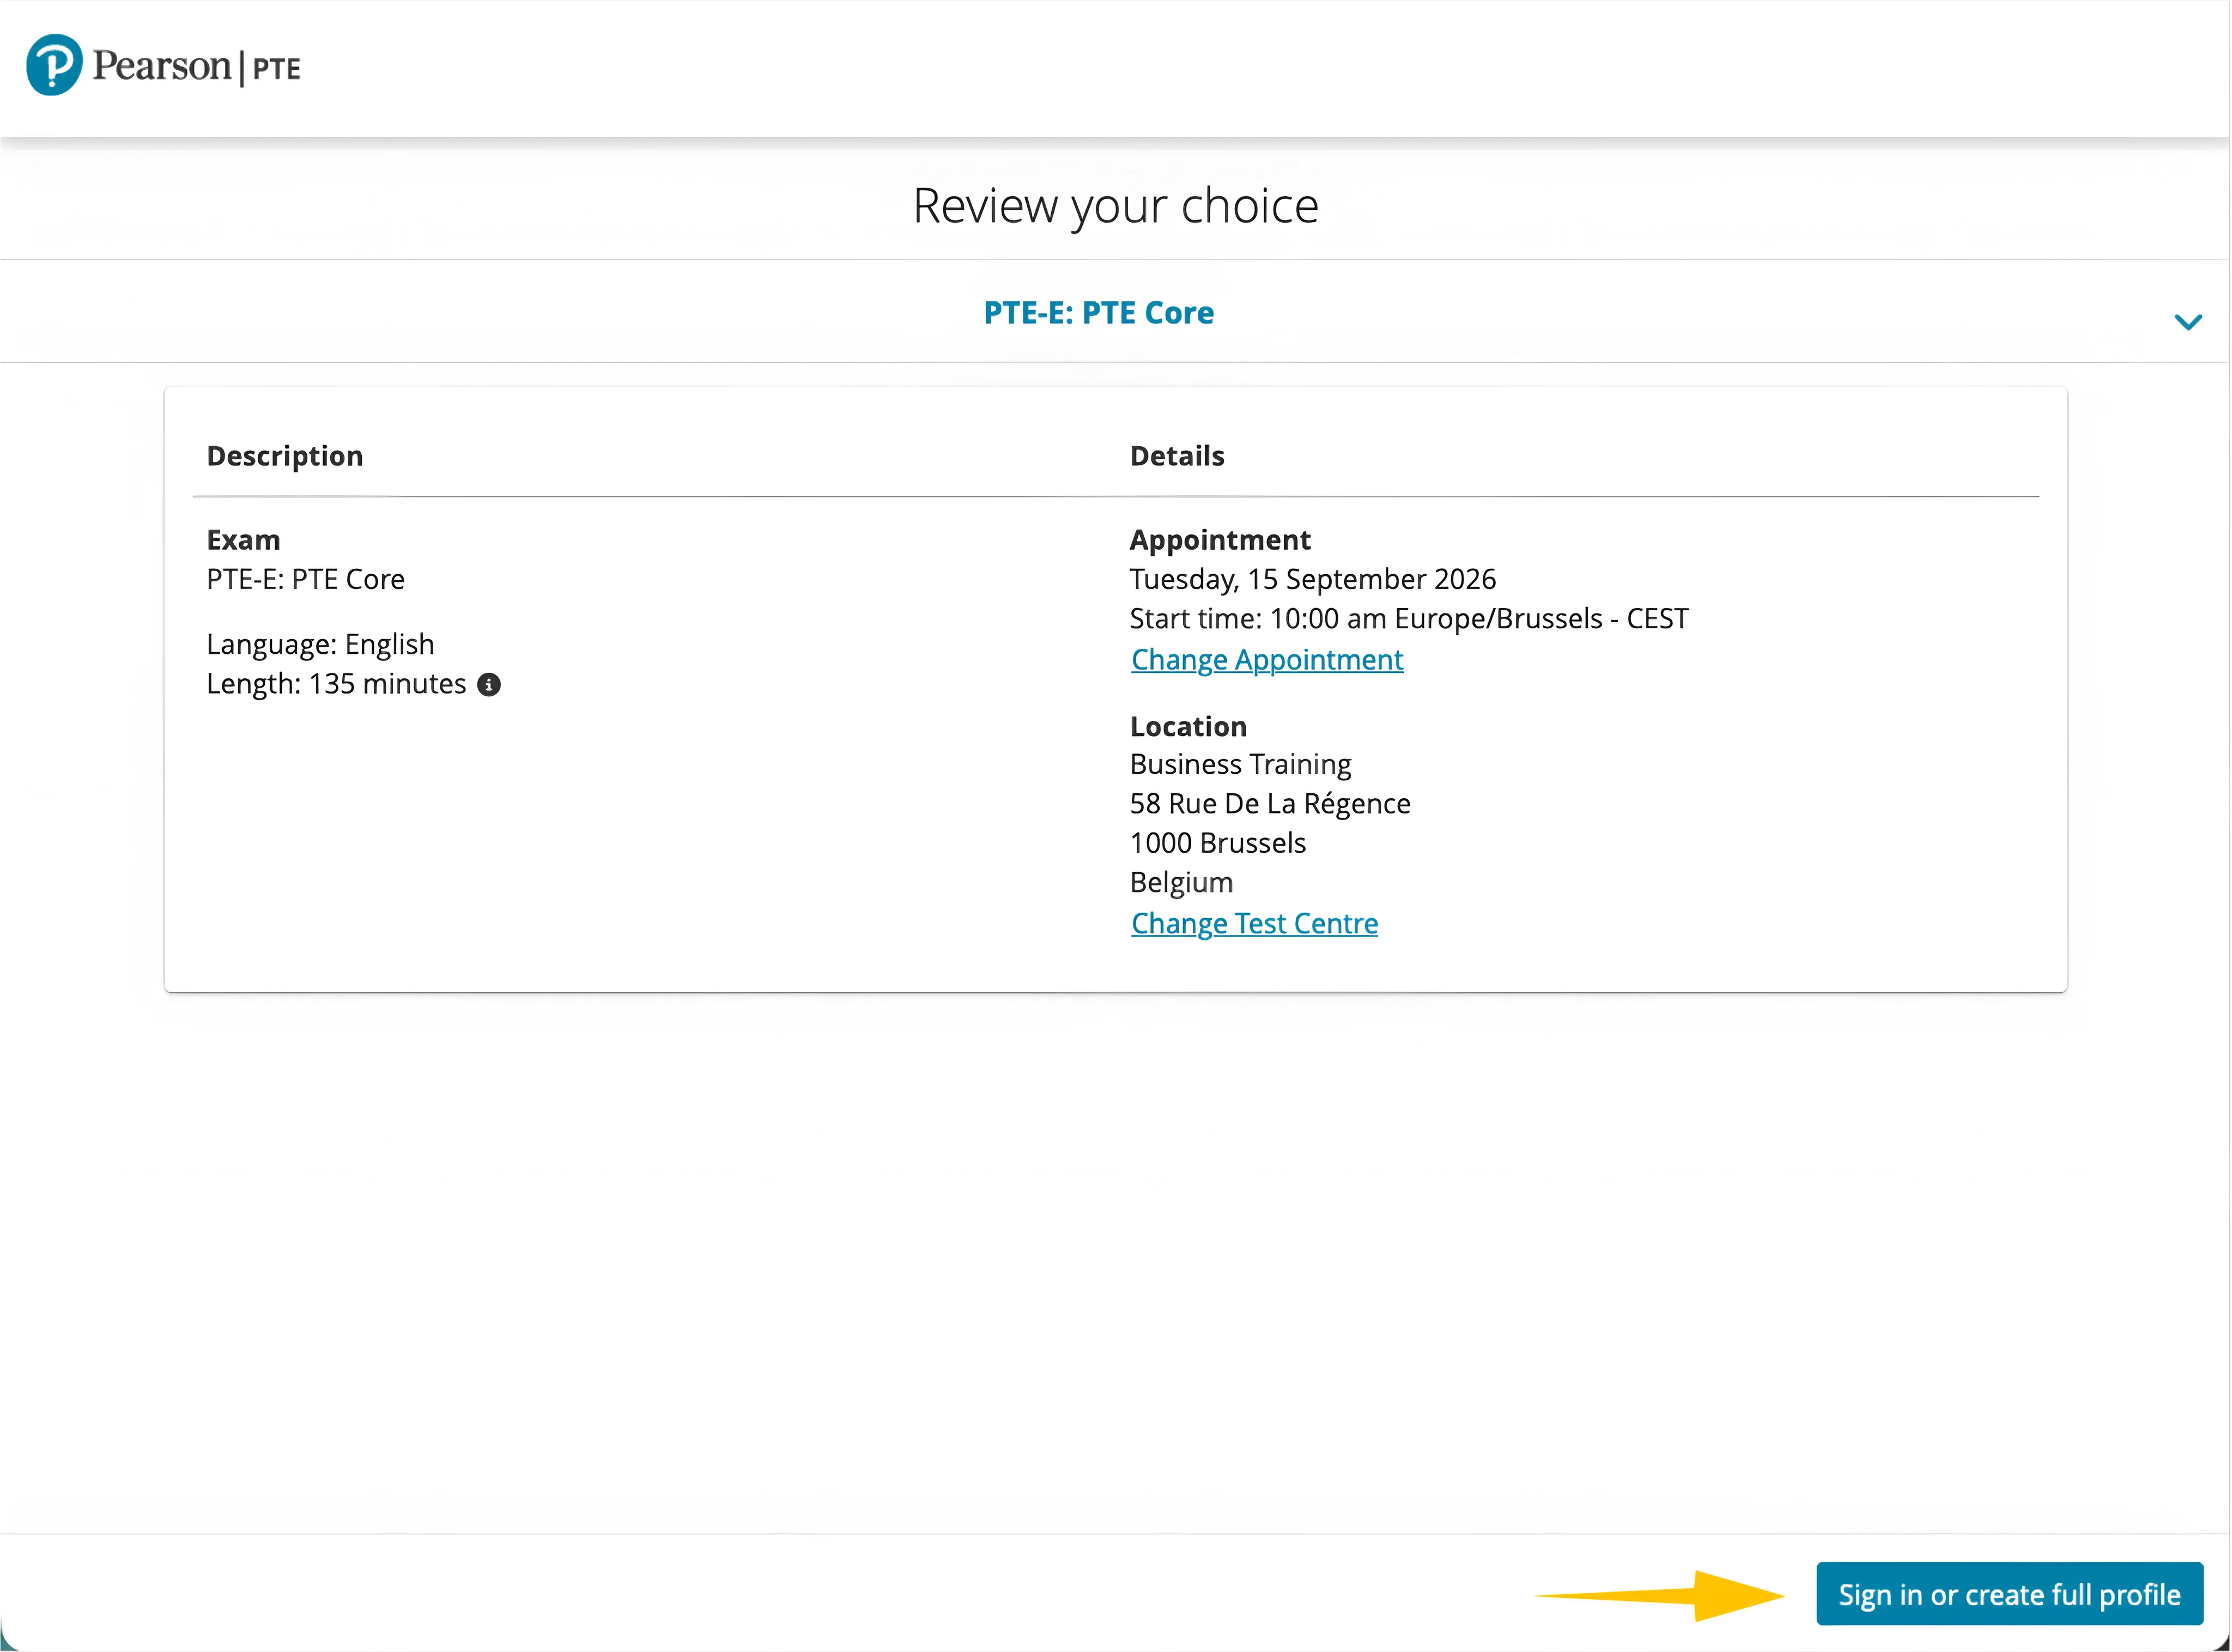Click the PTE-E: PTE Core heading
Viewport: 2232px width, 1652px height.
(1098, 313)
